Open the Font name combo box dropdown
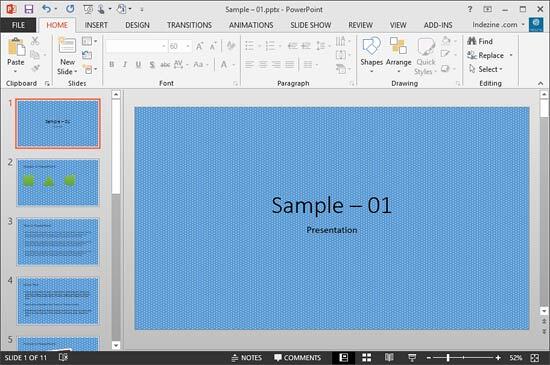 pyautogui.click(x=164, y=46)
